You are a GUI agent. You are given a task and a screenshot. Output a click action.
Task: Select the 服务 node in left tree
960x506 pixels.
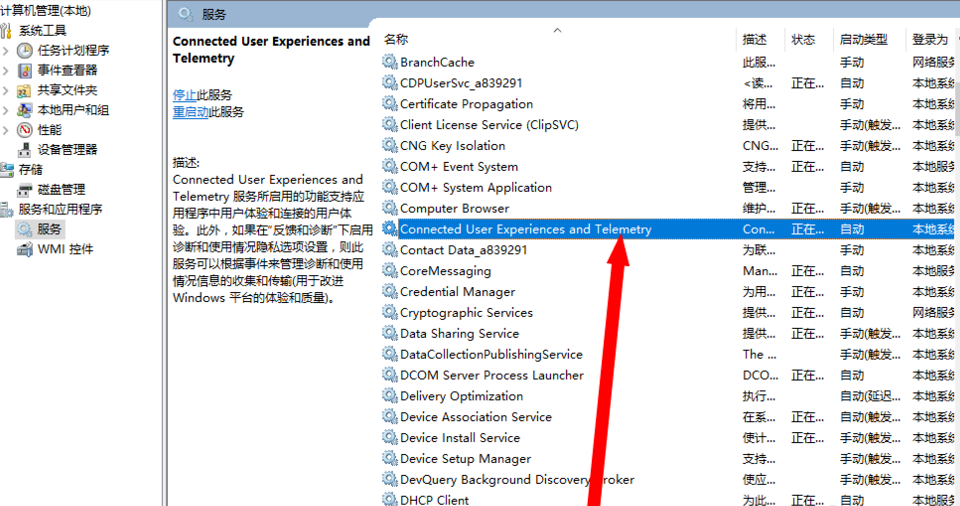pyautogui.click(x=49, y=229)
